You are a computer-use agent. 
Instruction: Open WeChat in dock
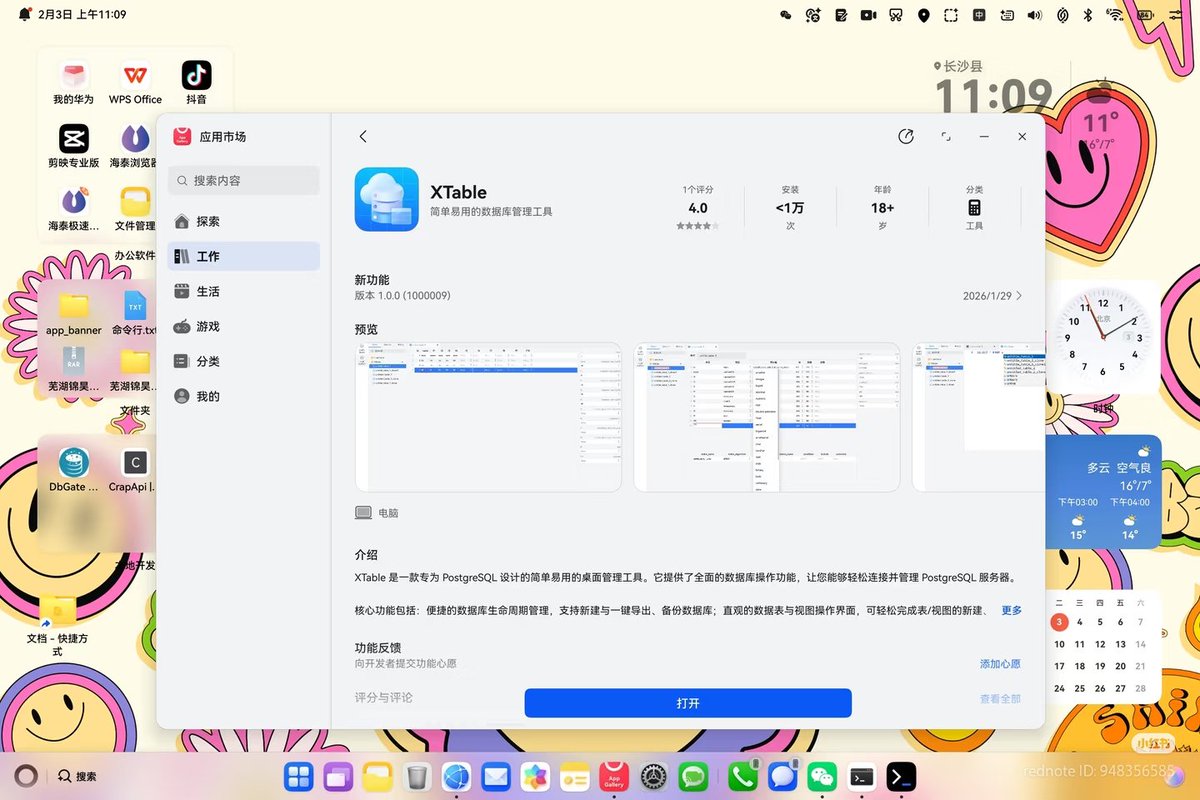(x=822, y=775)
